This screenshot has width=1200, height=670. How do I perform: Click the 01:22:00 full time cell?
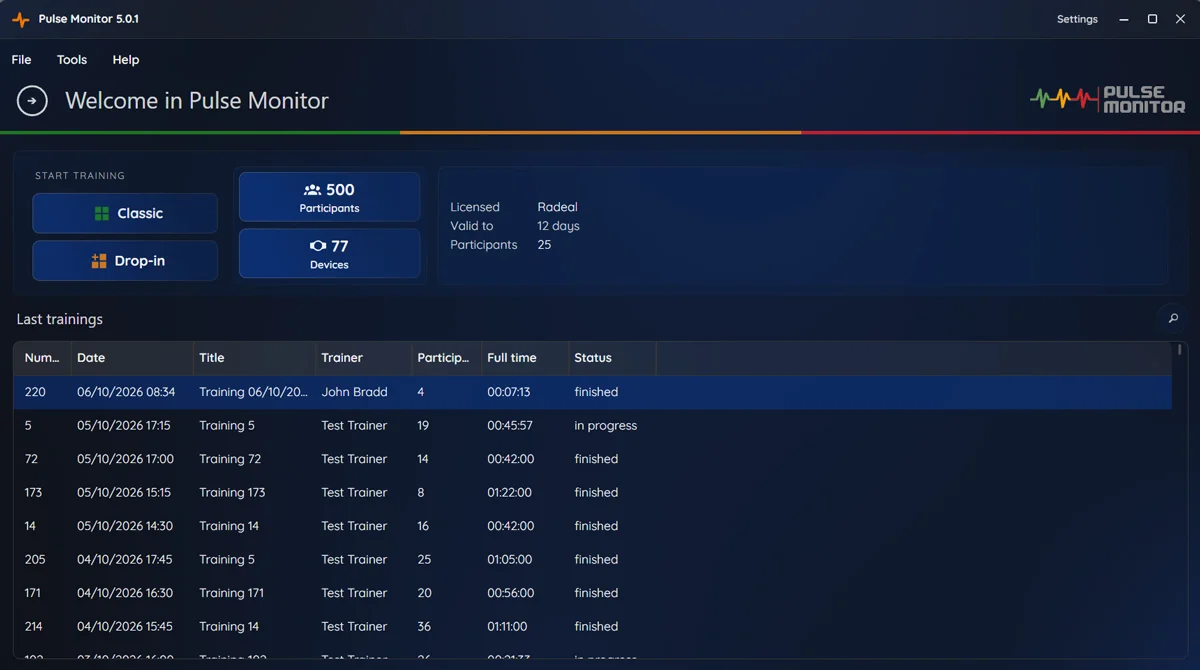pyautogui.click(x=510, y=492)
